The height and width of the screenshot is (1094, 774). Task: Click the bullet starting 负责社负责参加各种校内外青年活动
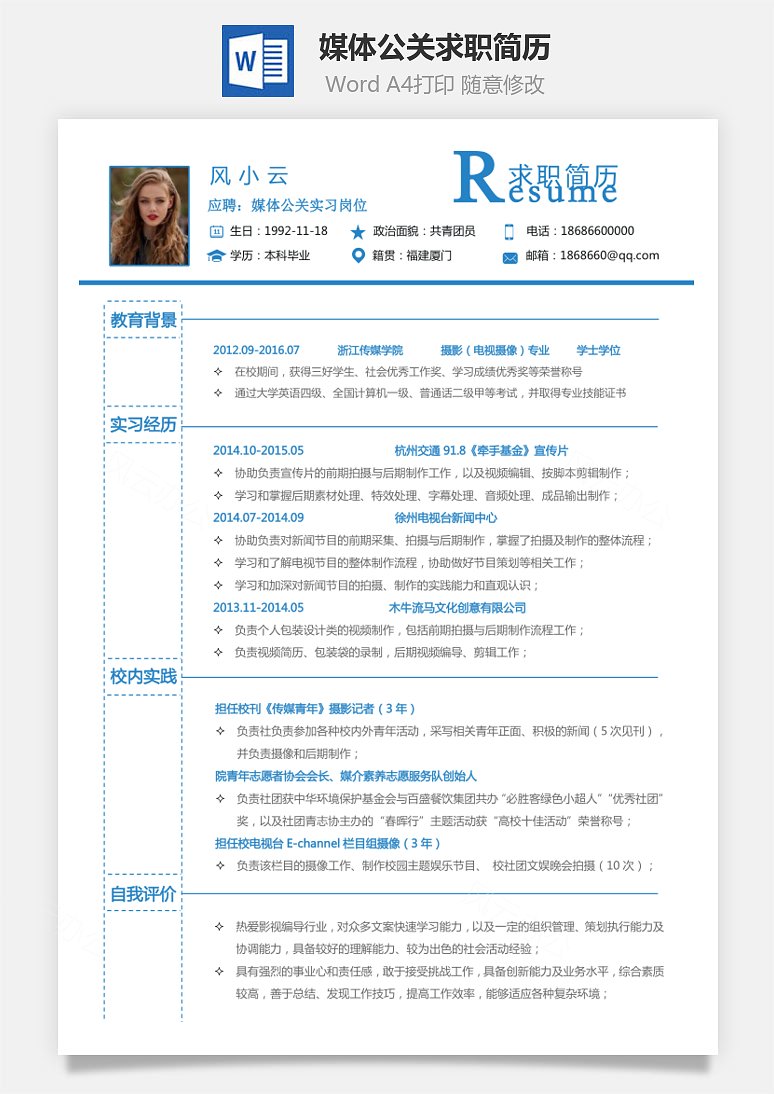point(440,742)
